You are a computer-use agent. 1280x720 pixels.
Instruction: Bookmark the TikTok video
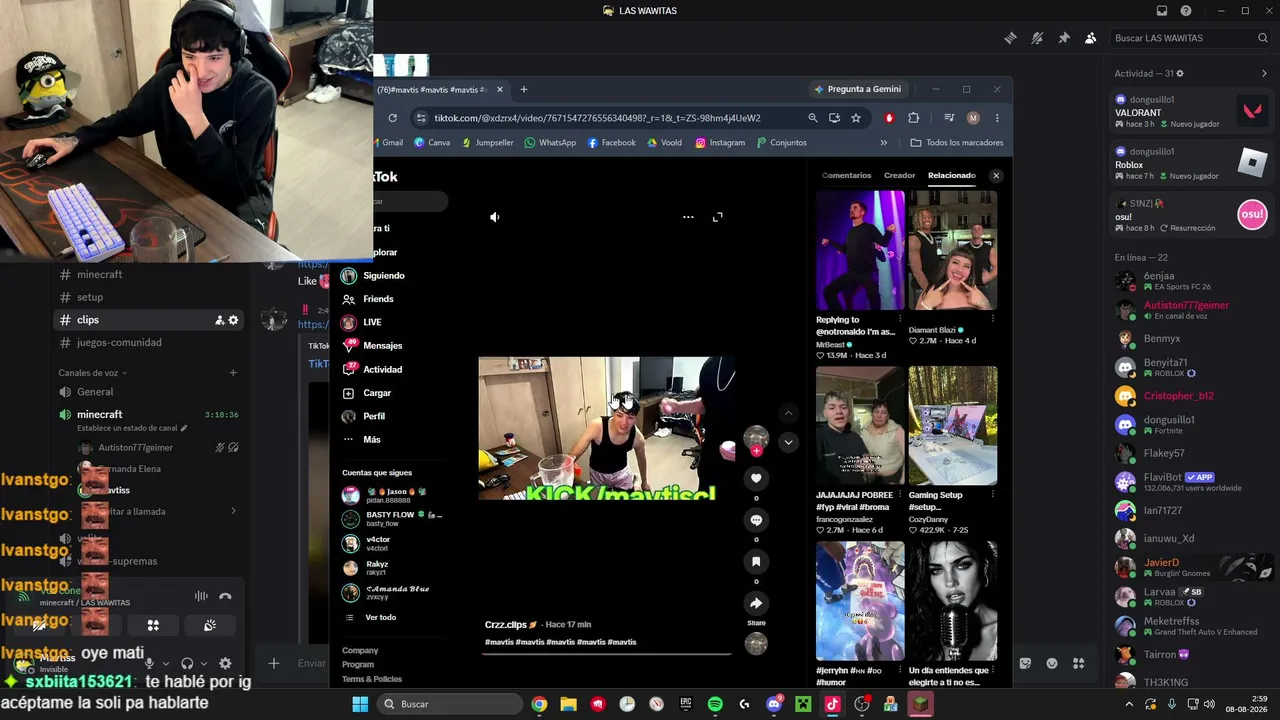756,562
